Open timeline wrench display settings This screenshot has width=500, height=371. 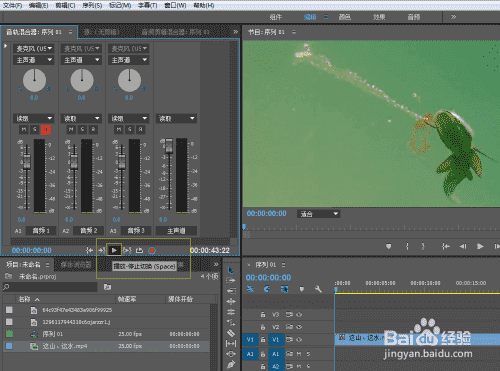(318, 289)
